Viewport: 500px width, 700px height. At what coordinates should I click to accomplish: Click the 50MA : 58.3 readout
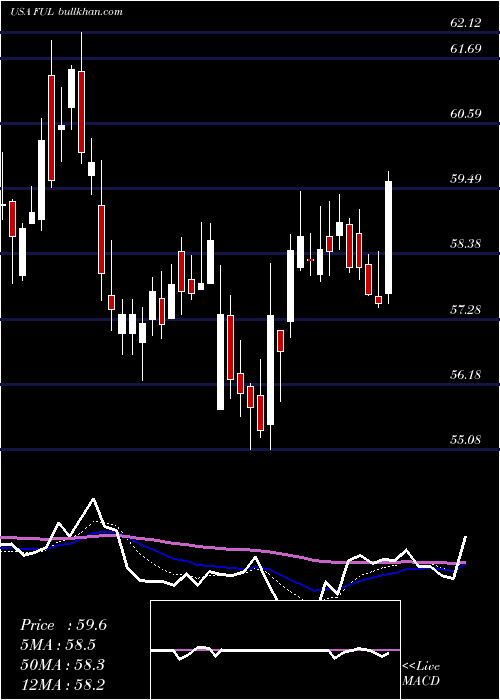[63, 665]
